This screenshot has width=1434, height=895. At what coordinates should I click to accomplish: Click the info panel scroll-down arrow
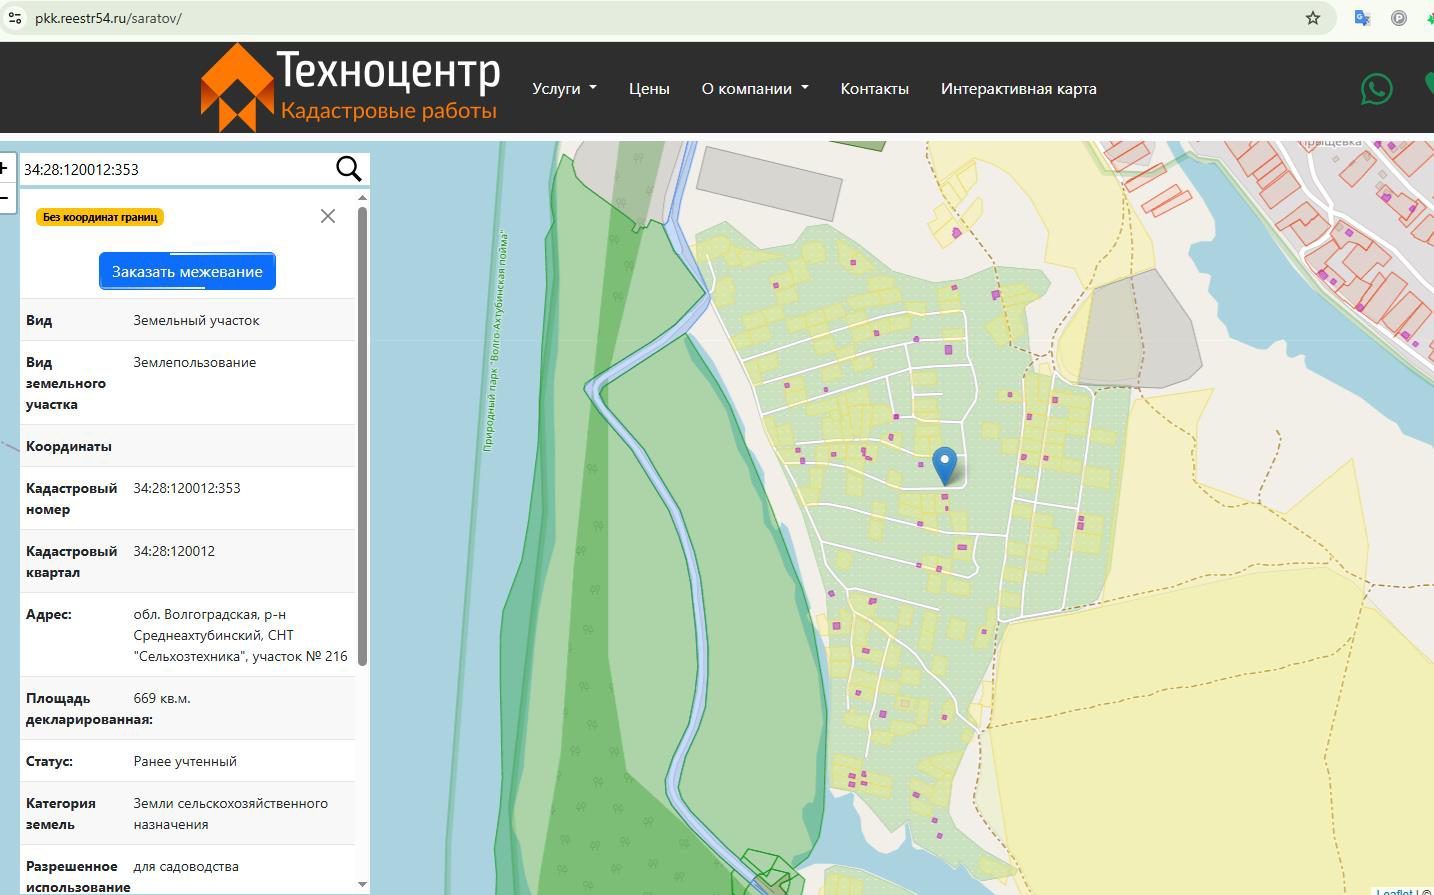click(362, 885)
